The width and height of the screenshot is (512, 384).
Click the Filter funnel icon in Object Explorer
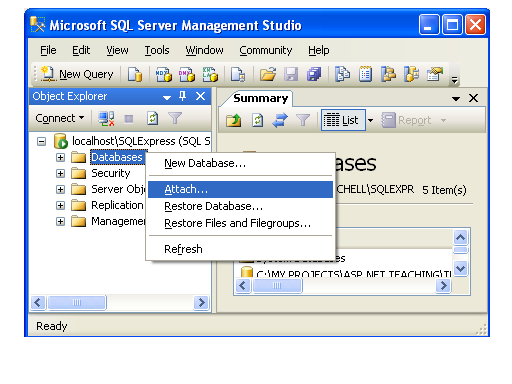click(175, 118)
